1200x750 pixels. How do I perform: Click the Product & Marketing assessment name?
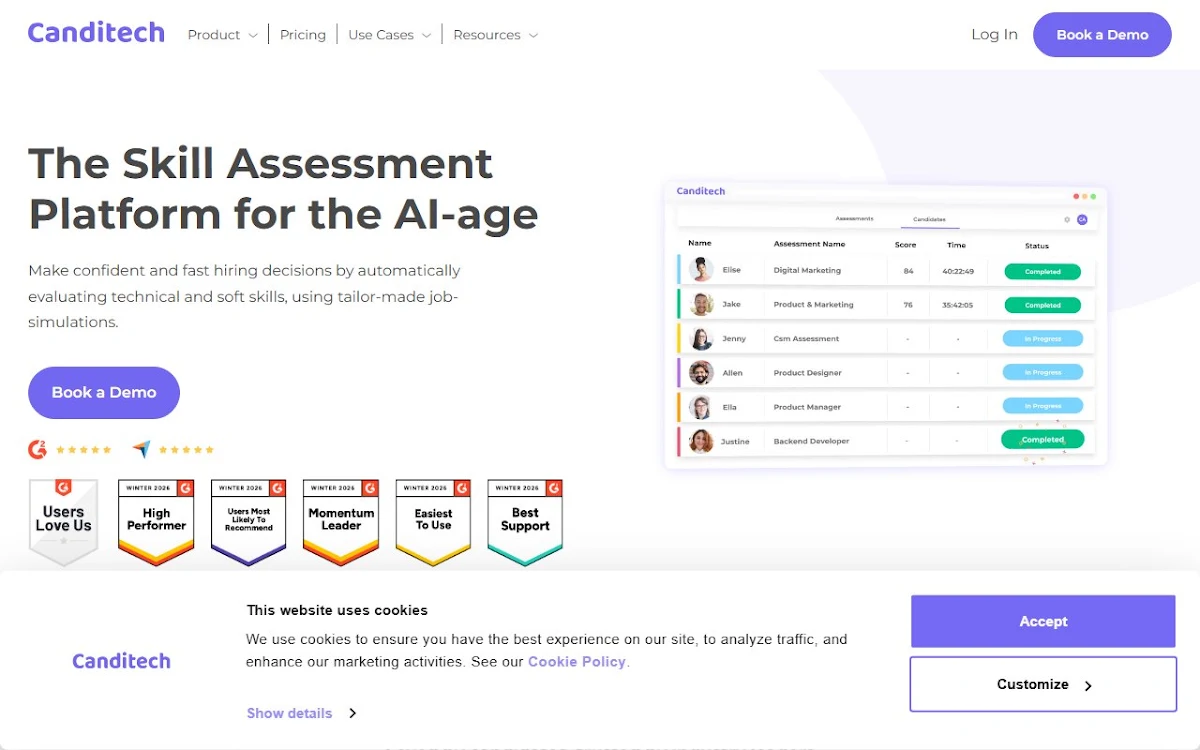(x=813, y=304)
